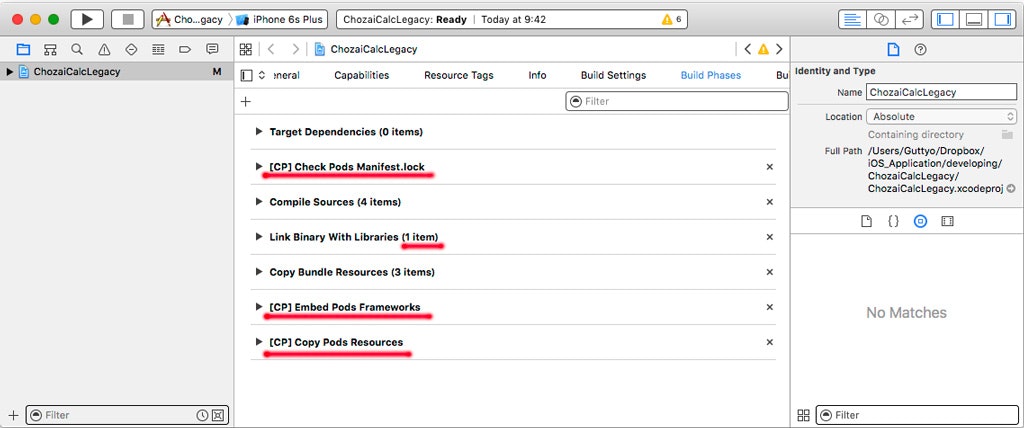Screen dimensions: 1024x428
Task: Click the build phases Filter field
Action: (677, 101)
